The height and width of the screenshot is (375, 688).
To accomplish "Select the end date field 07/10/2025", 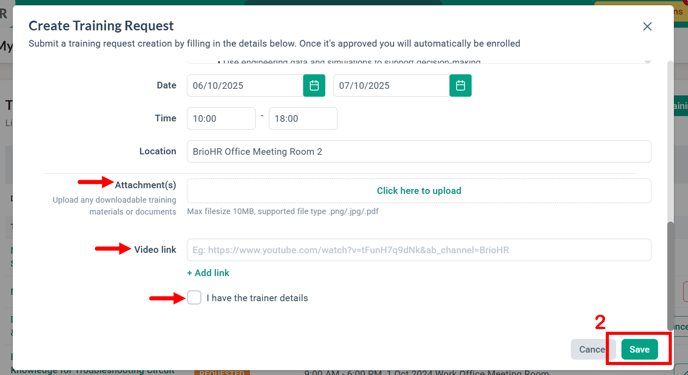I will pos(391,86).
